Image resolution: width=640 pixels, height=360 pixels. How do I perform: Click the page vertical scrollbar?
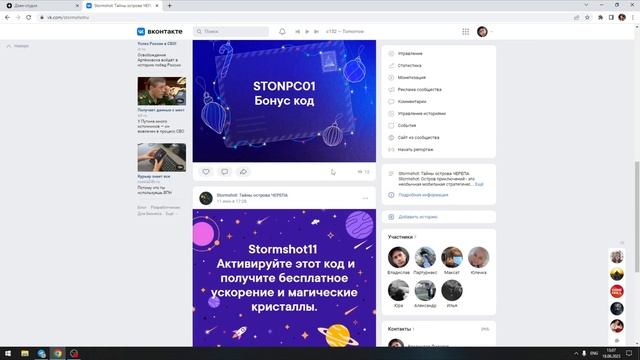[x=637, y=216]
